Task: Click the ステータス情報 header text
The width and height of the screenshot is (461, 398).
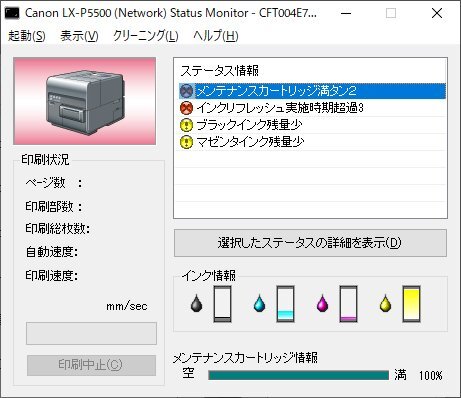Action: tap(219, 71)
